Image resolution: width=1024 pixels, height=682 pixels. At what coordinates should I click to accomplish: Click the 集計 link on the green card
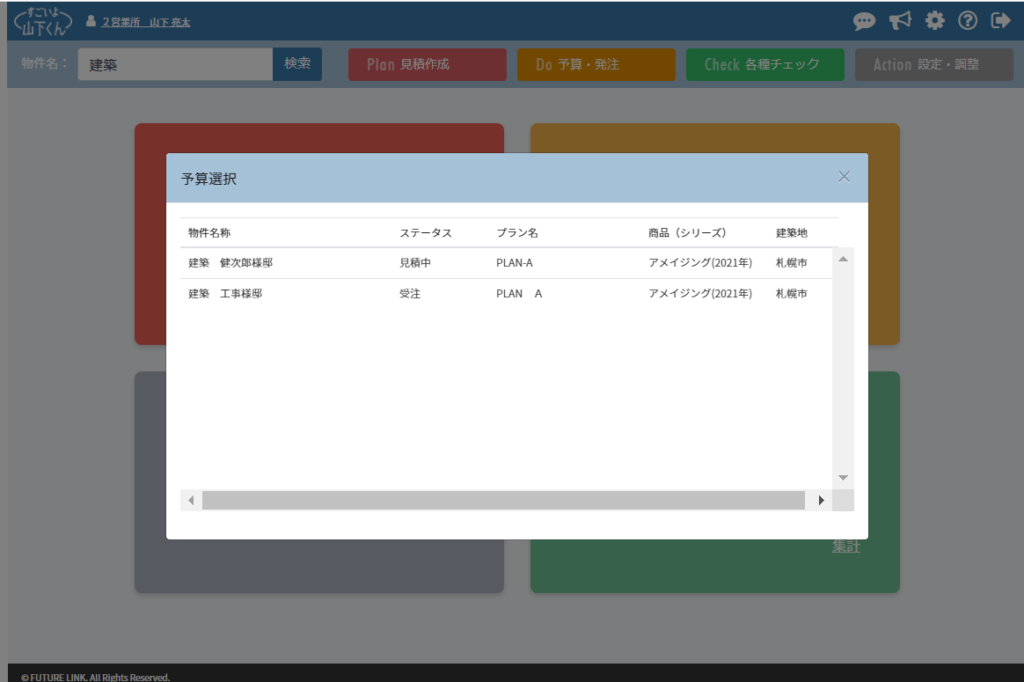pos(846,546)
